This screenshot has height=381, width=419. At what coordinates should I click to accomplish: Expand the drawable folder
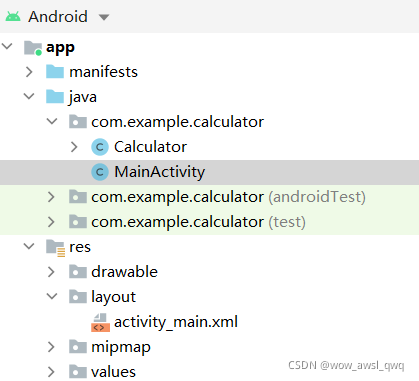tap(51, 272)
